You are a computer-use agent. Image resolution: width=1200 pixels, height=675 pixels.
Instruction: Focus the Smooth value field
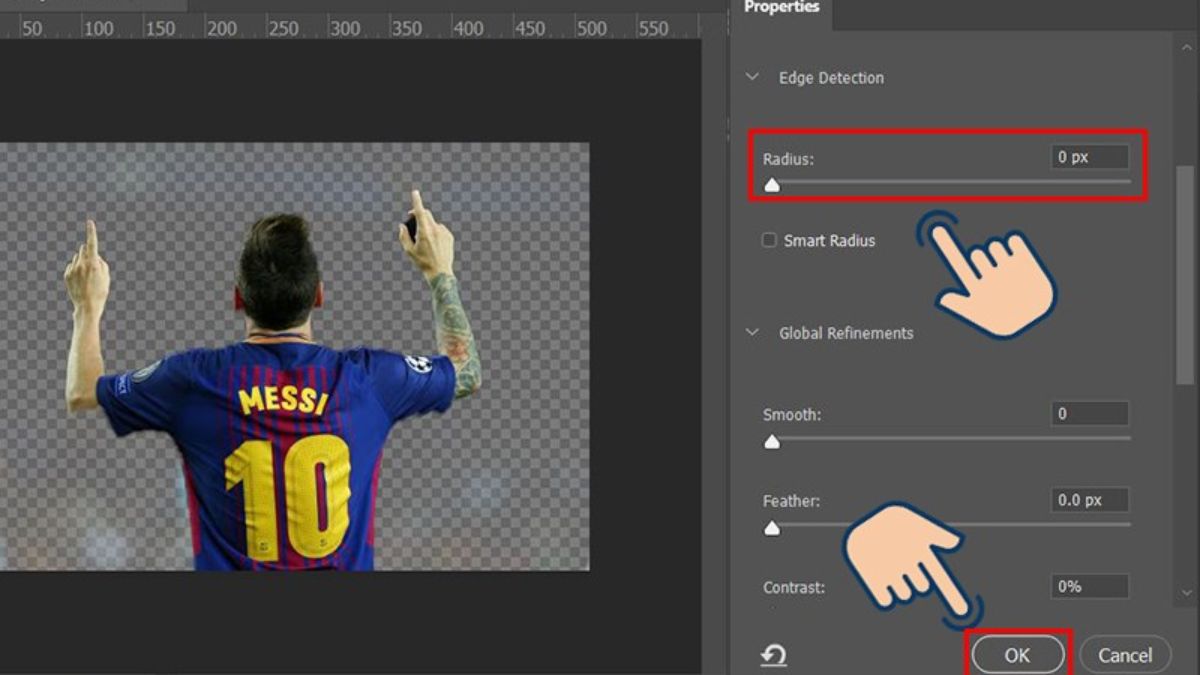click(x=1089, y=414)
